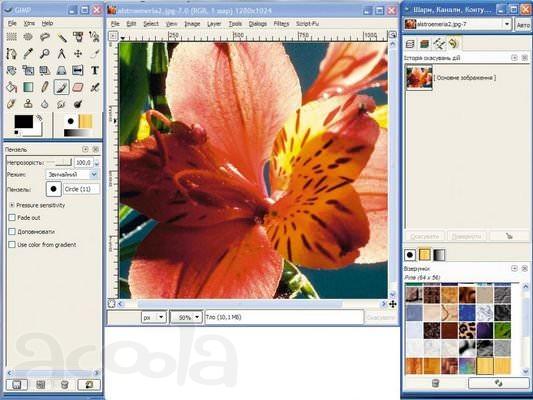Open the 50% zoom dropdown
This screenshot has width=533, height=400.
(186, 317)
